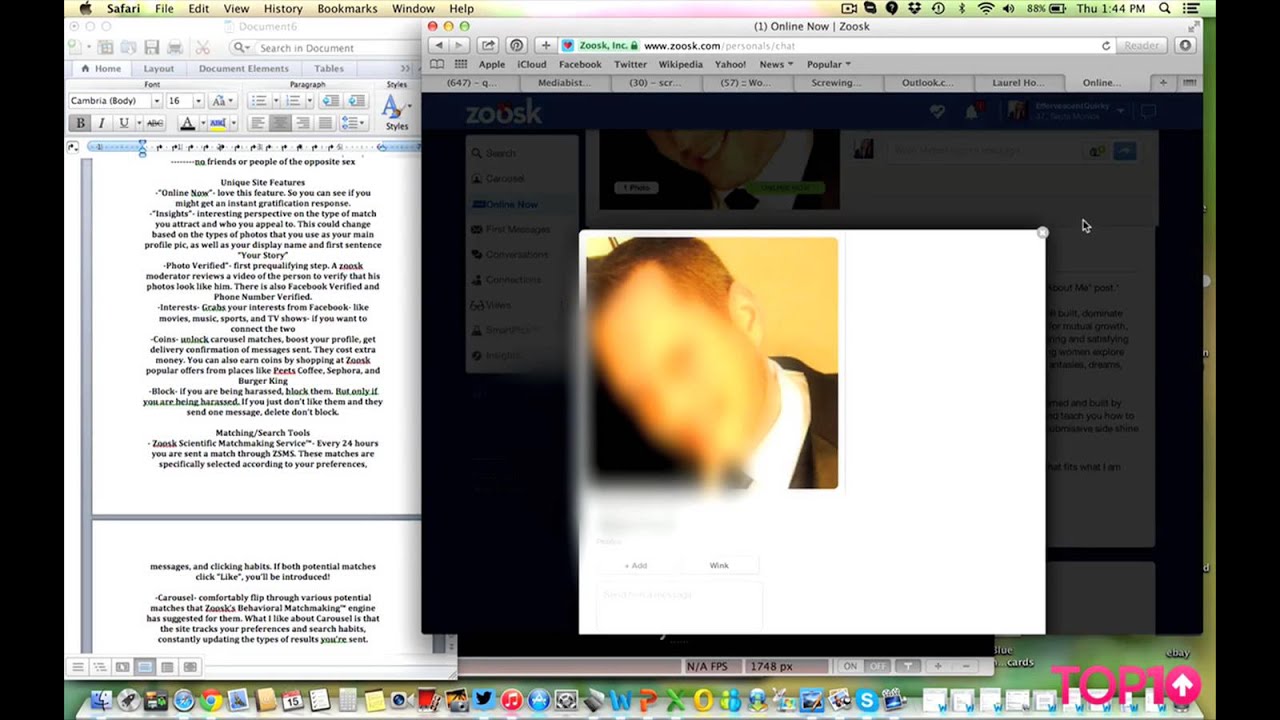
Task: Click the Safari back arrow
Action: [438, 45]
